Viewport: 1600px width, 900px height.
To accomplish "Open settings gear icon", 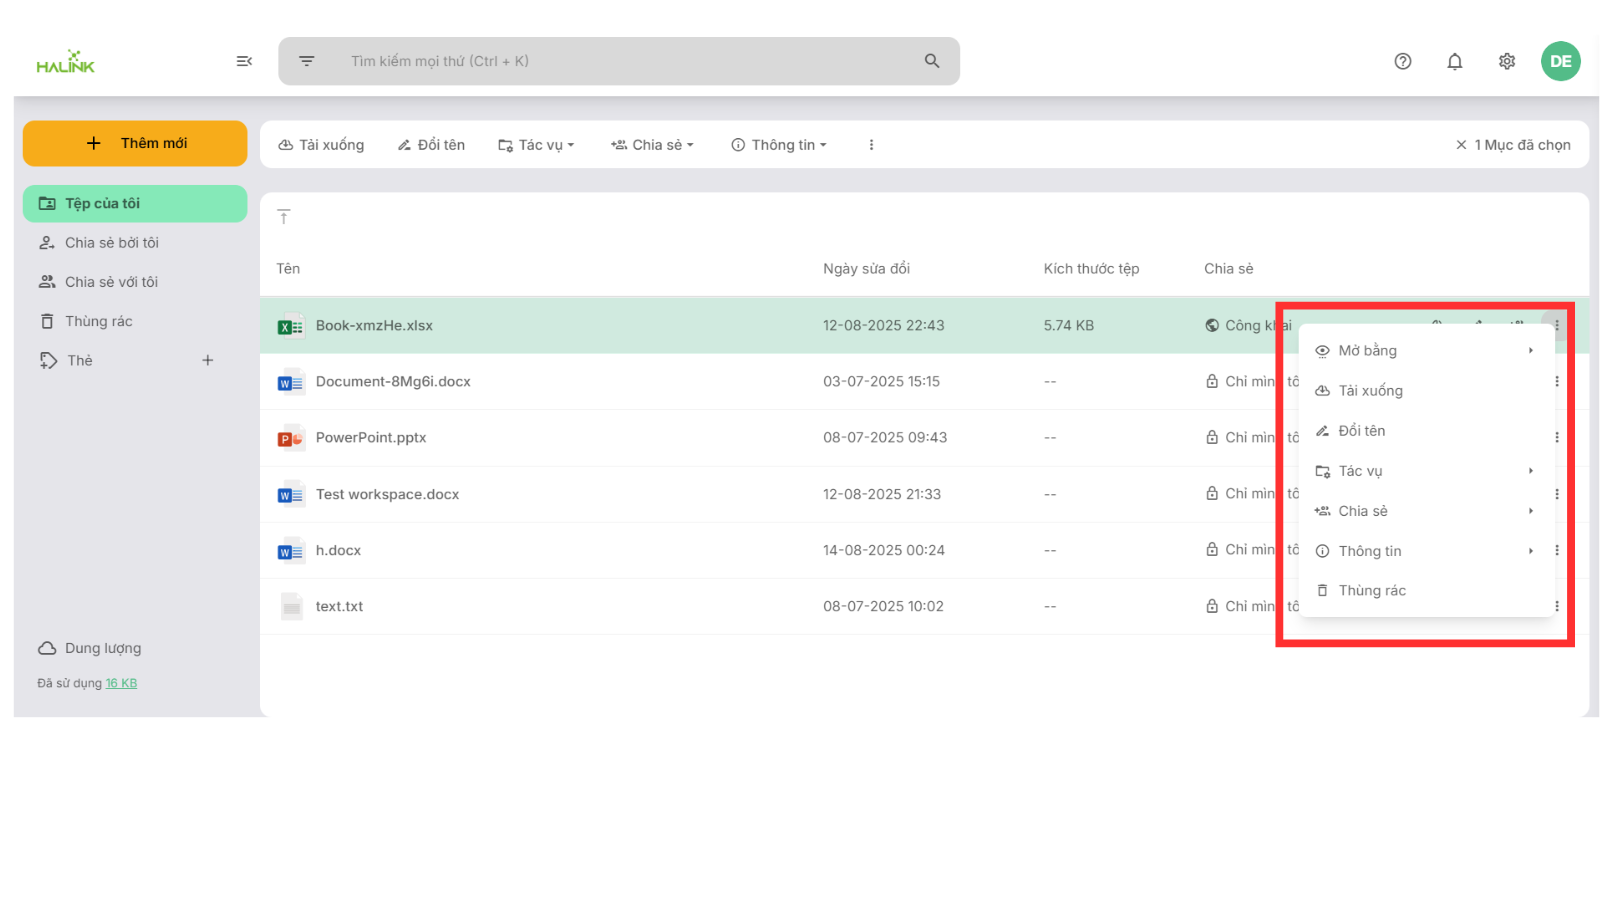I will coord(1507,61).
